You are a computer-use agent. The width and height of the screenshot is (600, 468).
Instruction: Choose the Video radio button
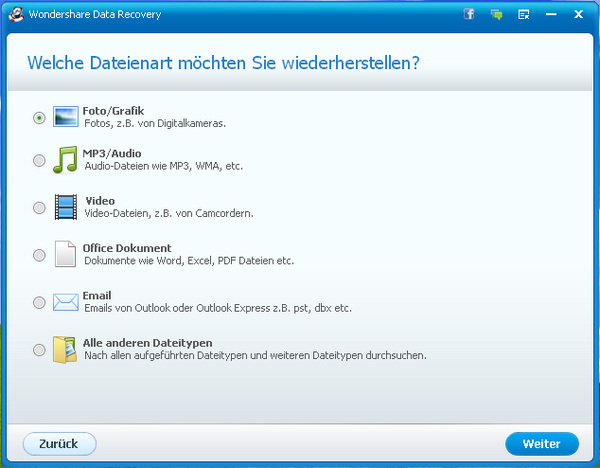(39, 208)
